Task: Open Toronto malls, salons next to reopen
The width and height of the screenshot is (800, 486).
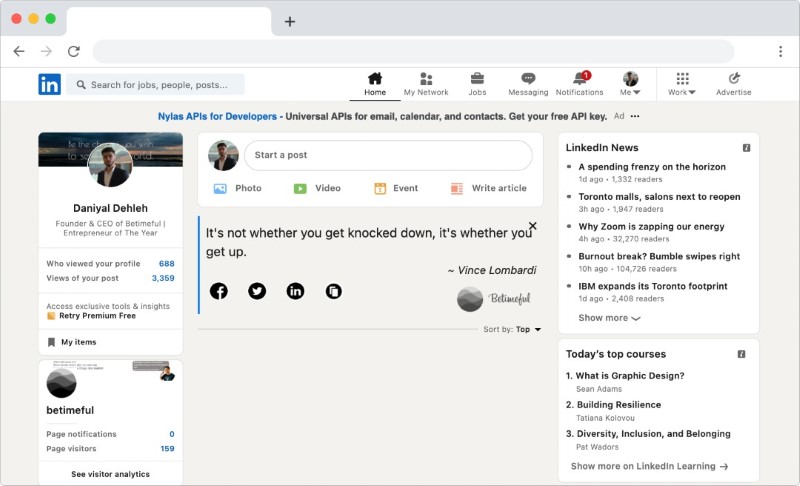Action: (x=659, y=197)
